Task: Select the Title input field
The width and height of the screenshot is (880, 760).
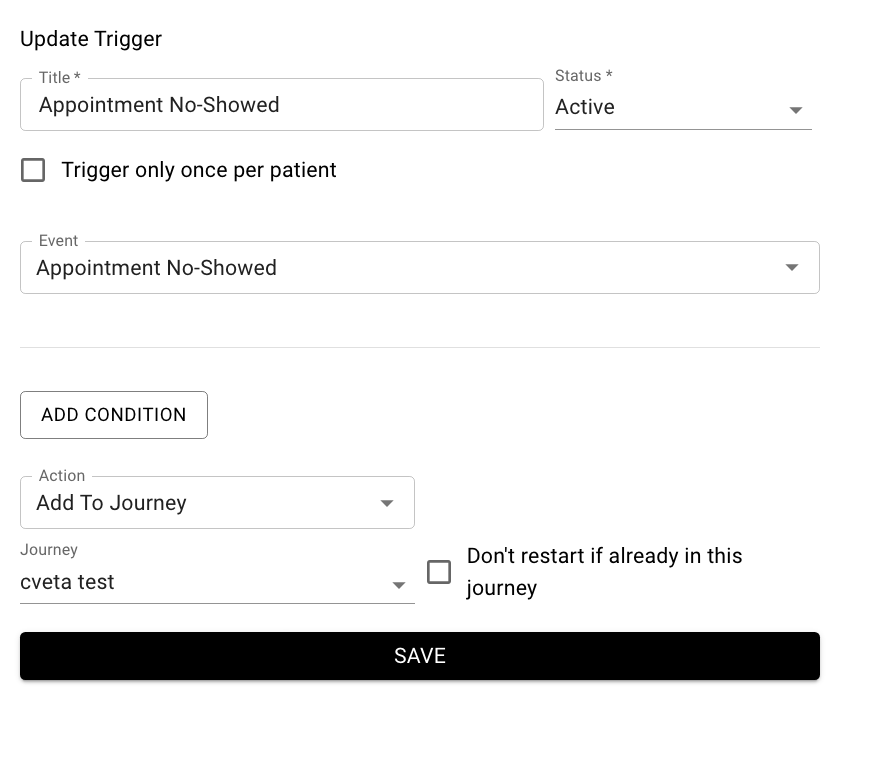Action: coord(281,104)
